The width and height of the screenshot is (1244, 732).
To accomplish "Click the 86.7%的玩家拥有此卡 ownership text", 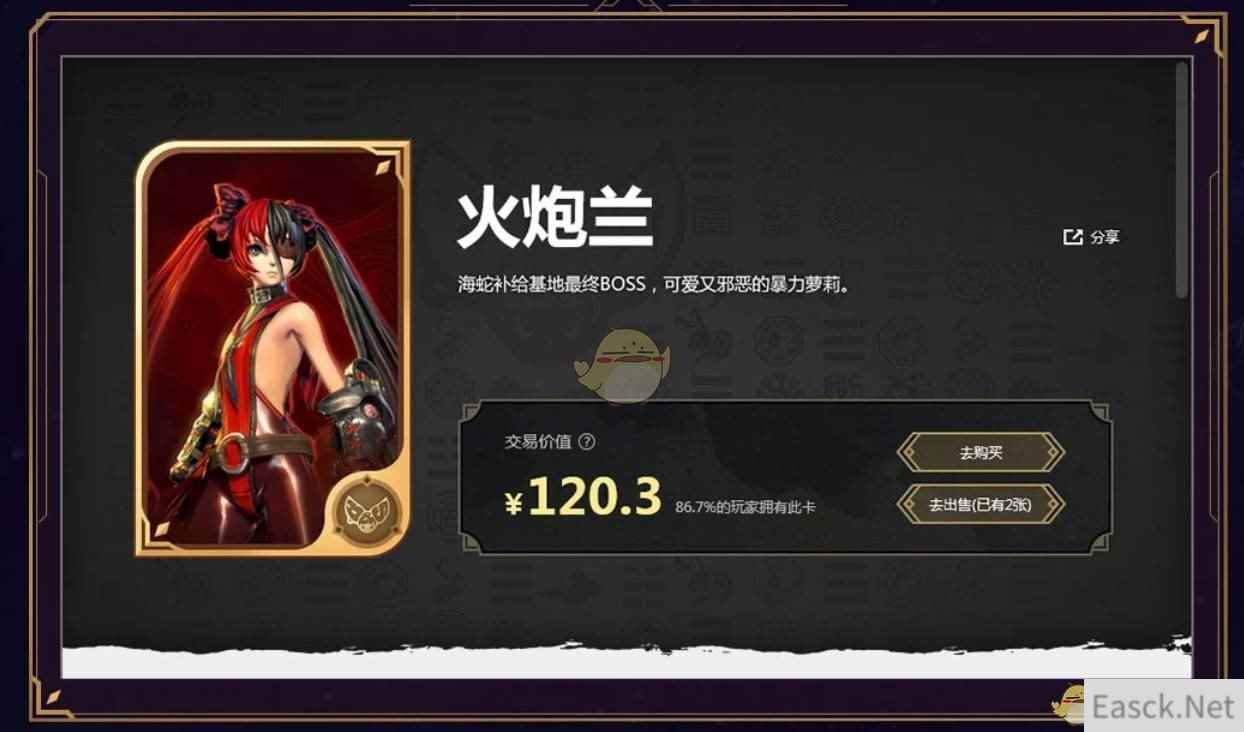I will click(x=745, y=507).
